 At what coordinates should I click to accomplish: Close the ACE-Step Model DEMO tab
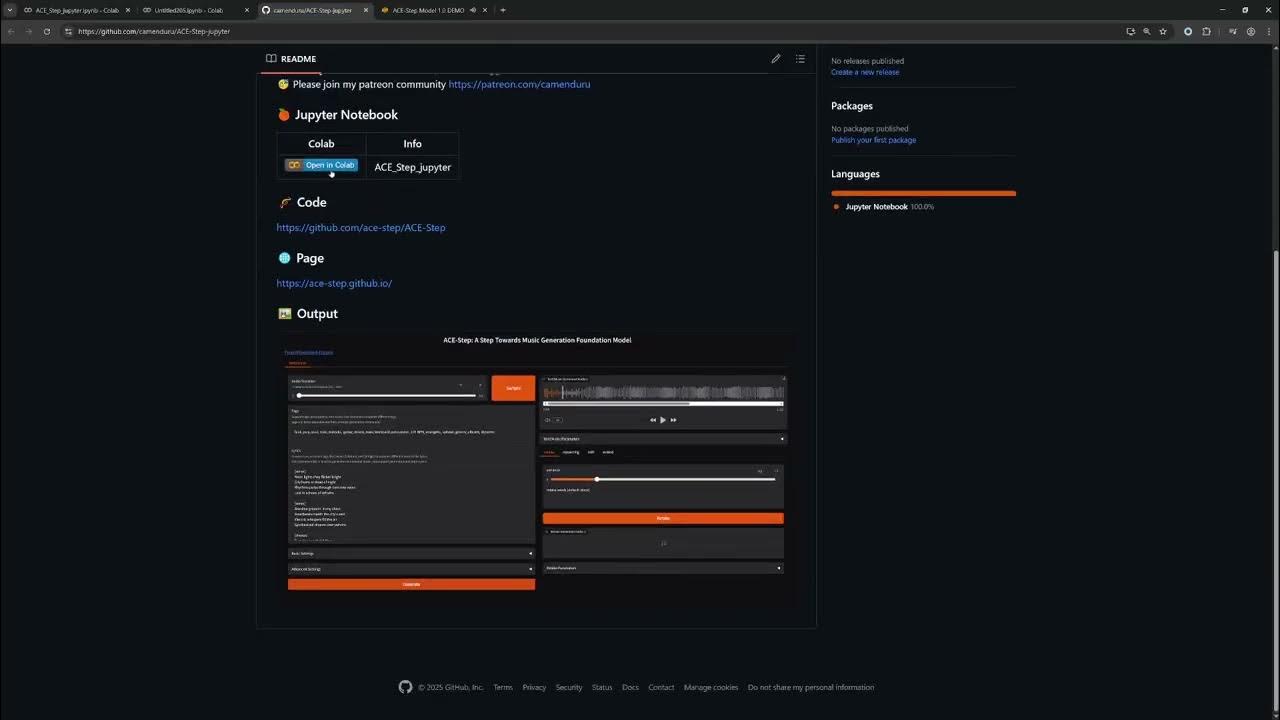[485, 10]
